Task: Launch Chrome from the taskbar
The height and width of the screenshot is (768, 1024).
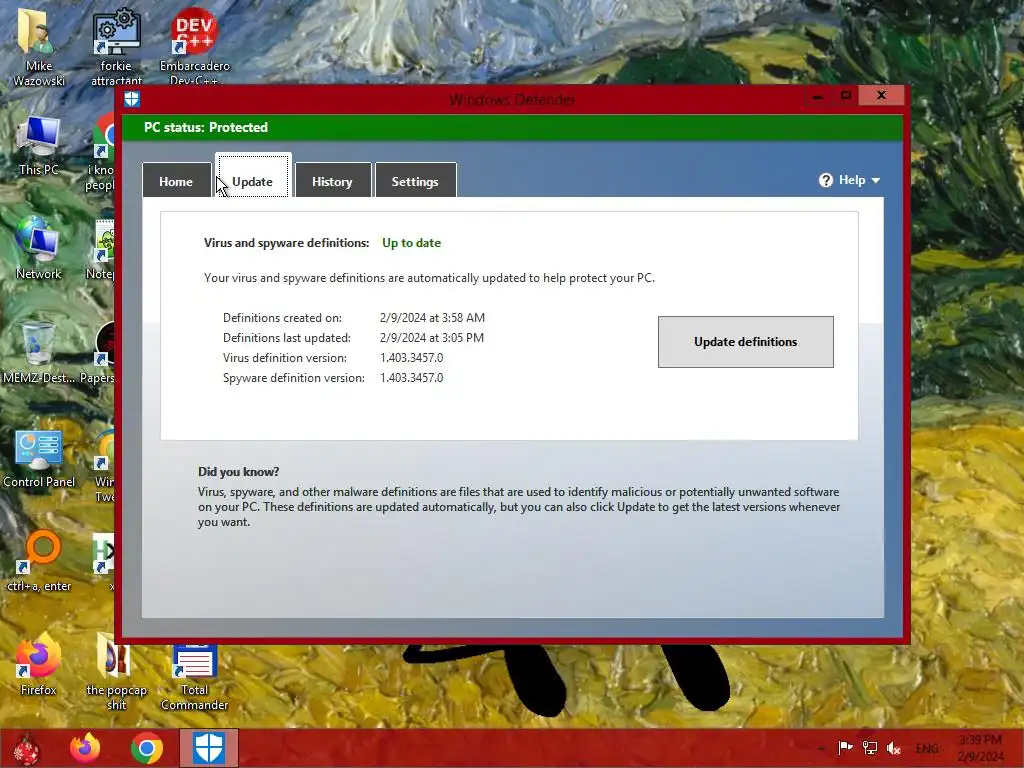Action: pos(147,748)
